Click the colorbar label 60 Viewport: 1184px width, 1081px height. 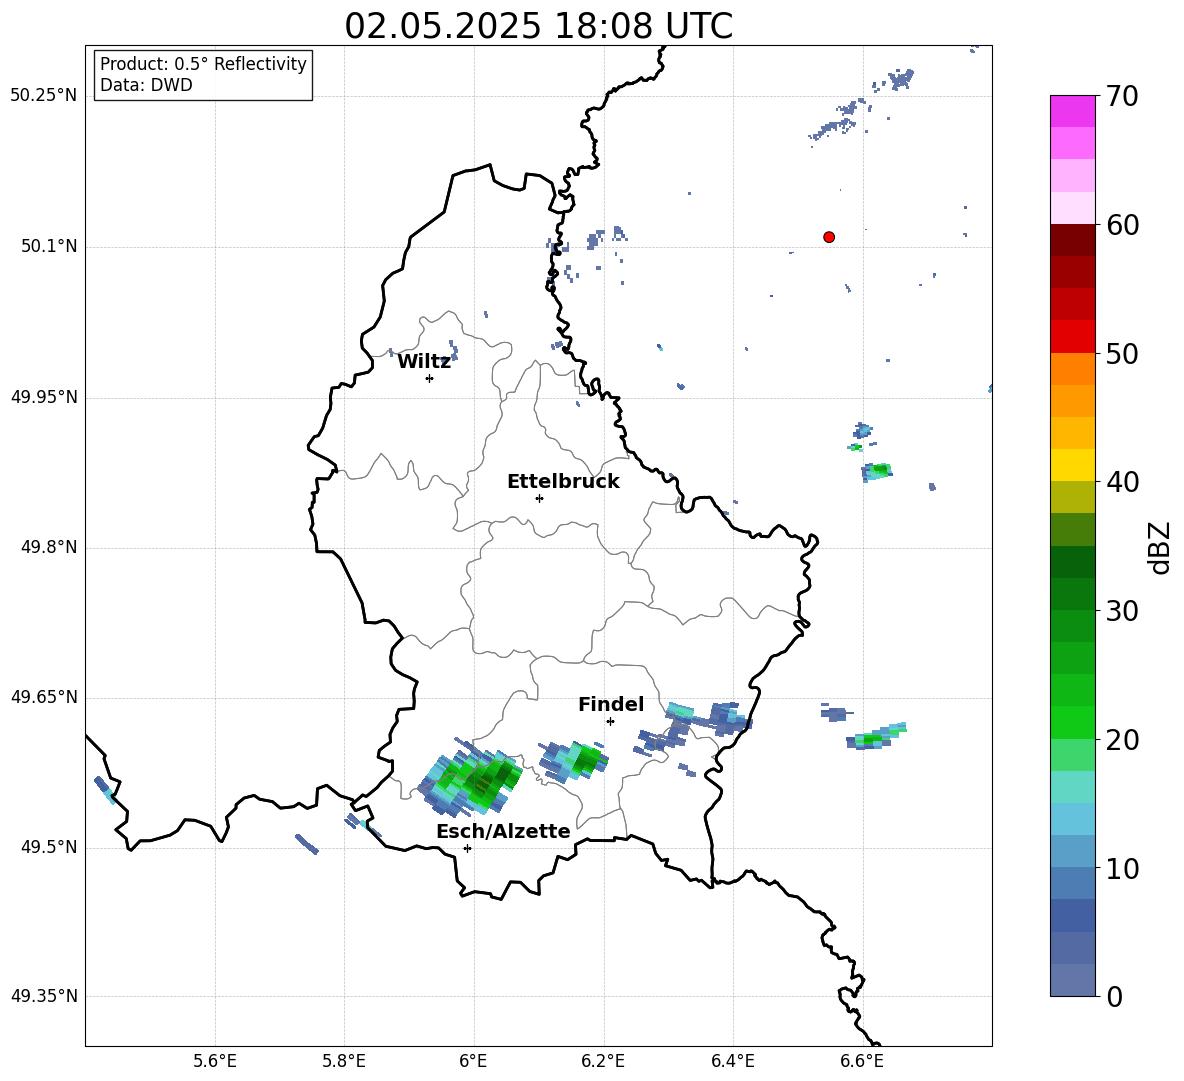(1122, 225)
